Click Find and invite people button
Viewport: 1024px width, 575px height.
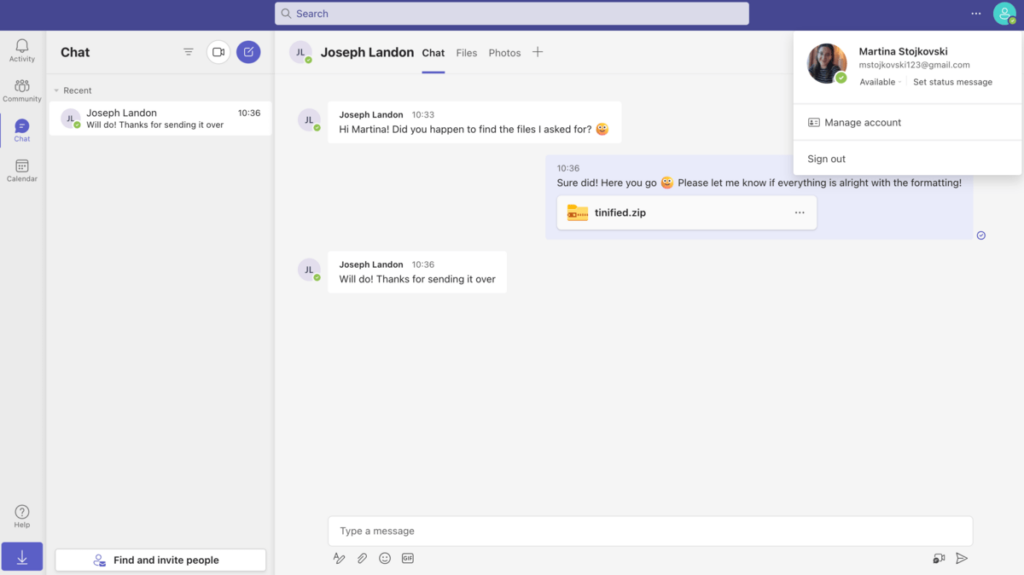pyautogui.click(x=160, y=560)
